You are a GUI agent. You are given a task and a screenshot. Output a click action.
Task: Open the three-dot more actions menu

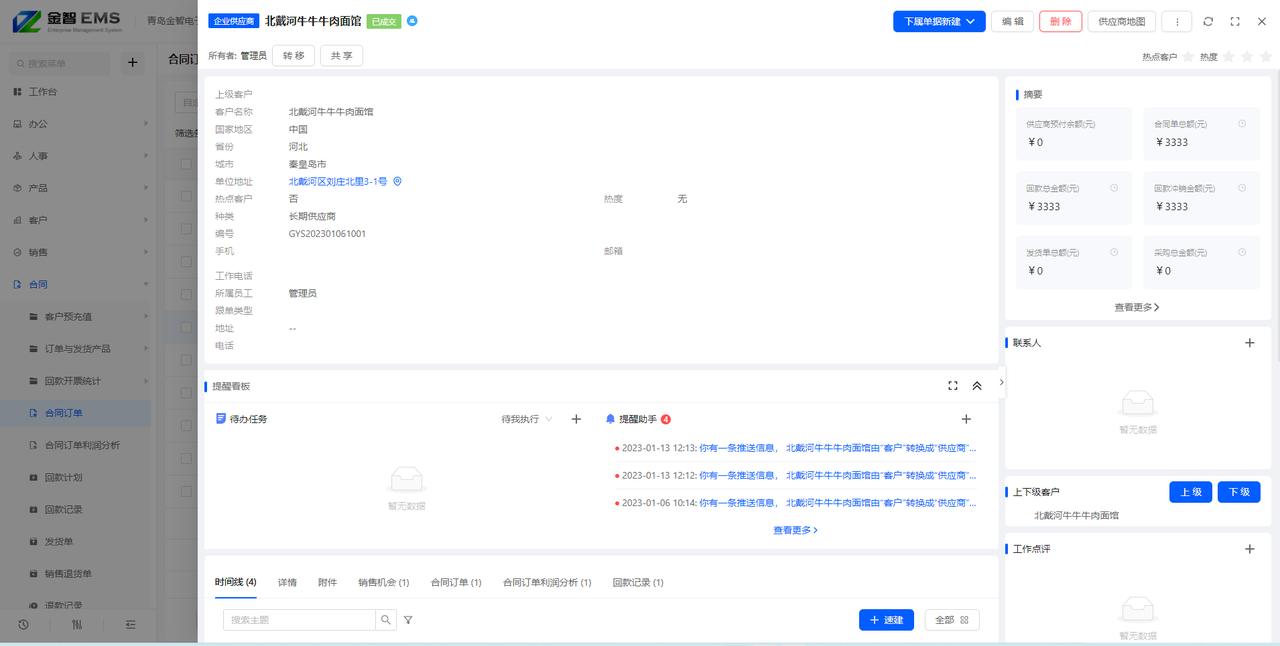point(1177,21)
